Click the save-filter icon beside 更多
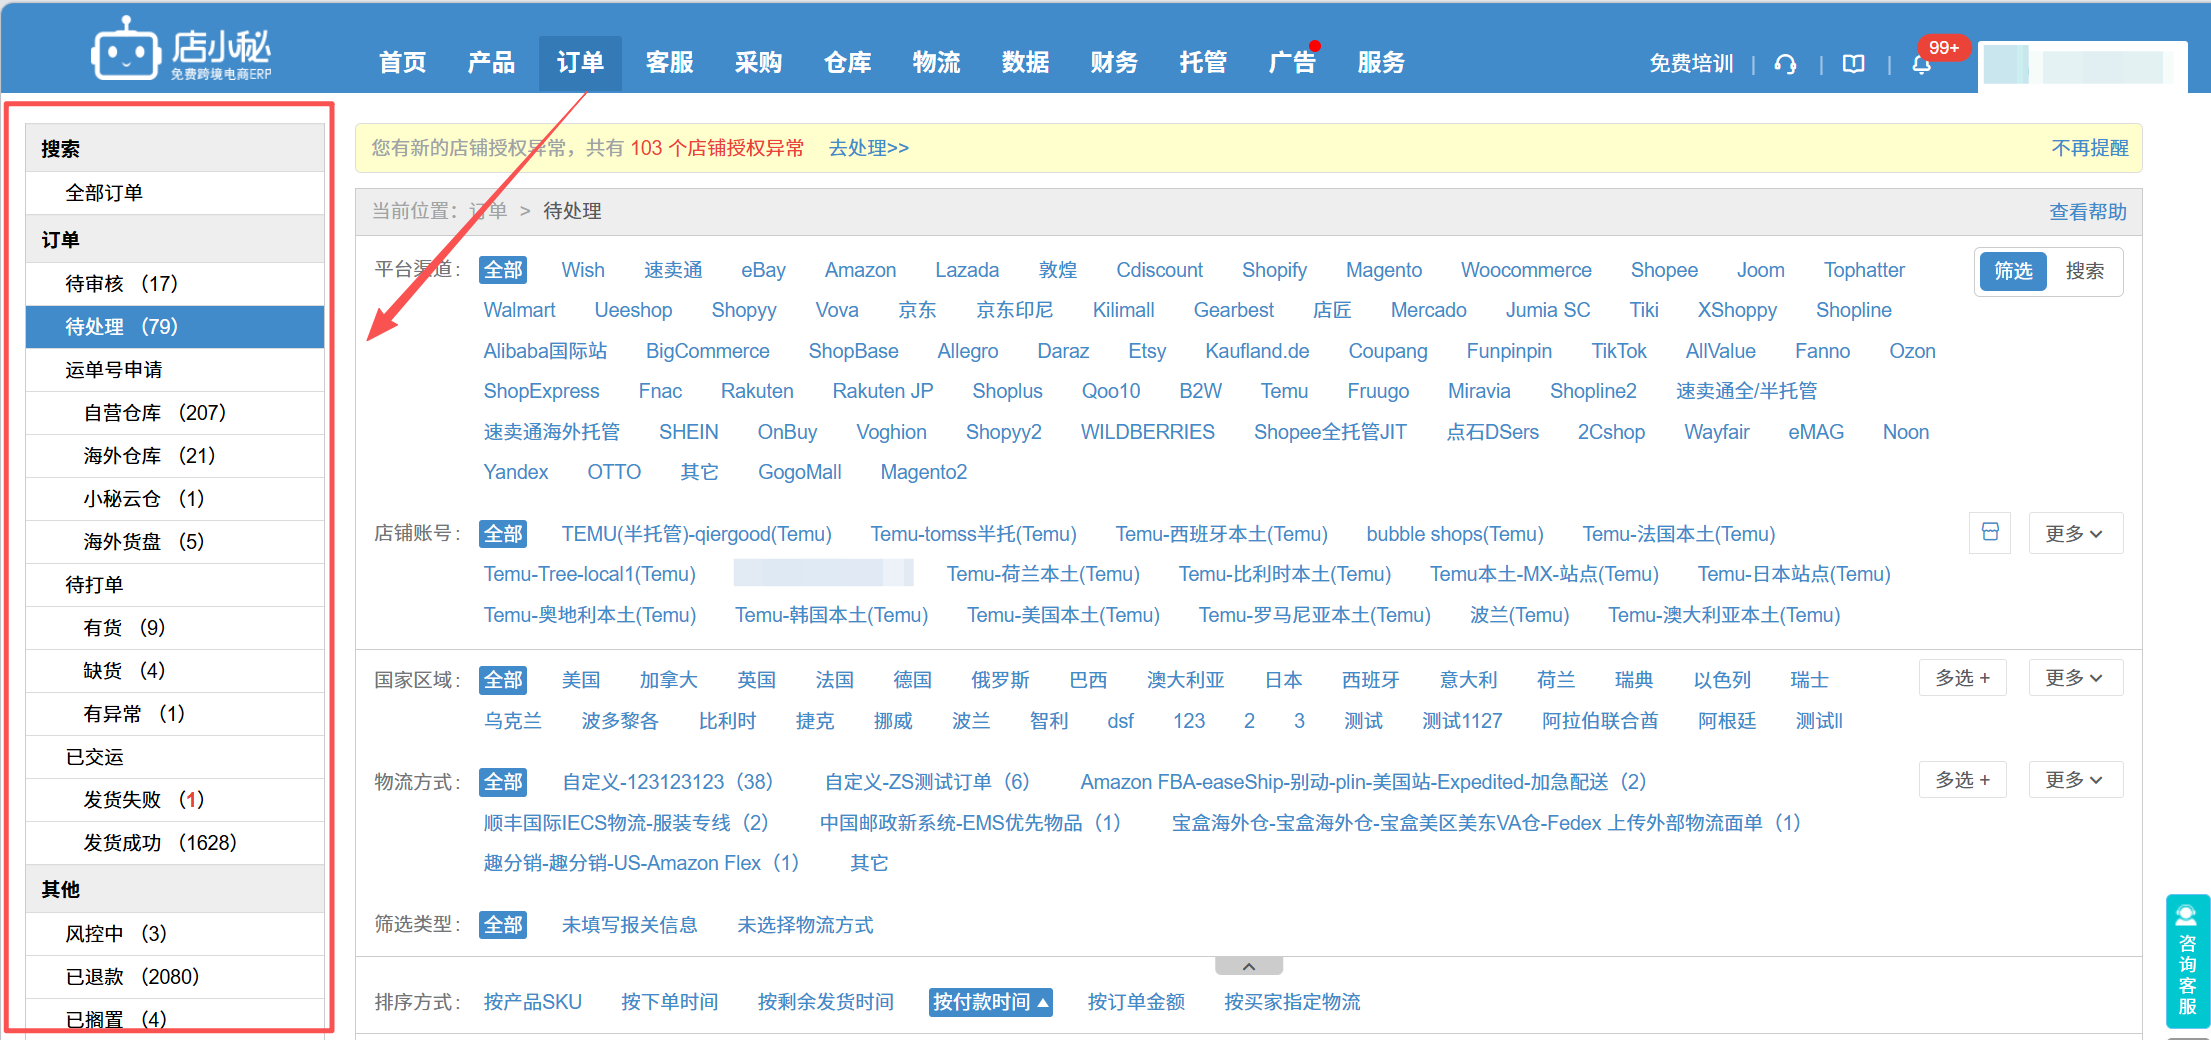 click(x=1990, y=532)
